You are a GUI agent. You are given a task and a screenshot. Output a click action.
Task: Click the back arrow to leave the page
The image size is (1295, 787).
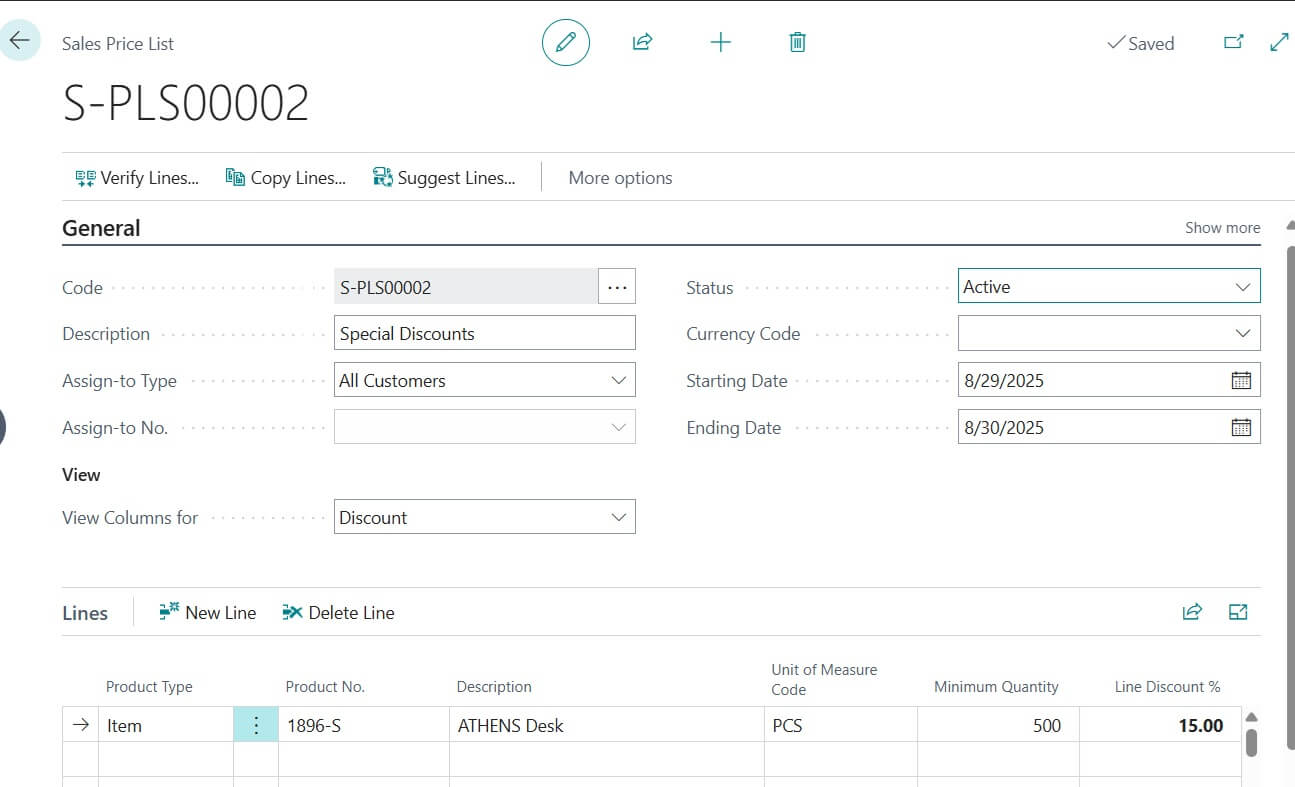point(20,40)
